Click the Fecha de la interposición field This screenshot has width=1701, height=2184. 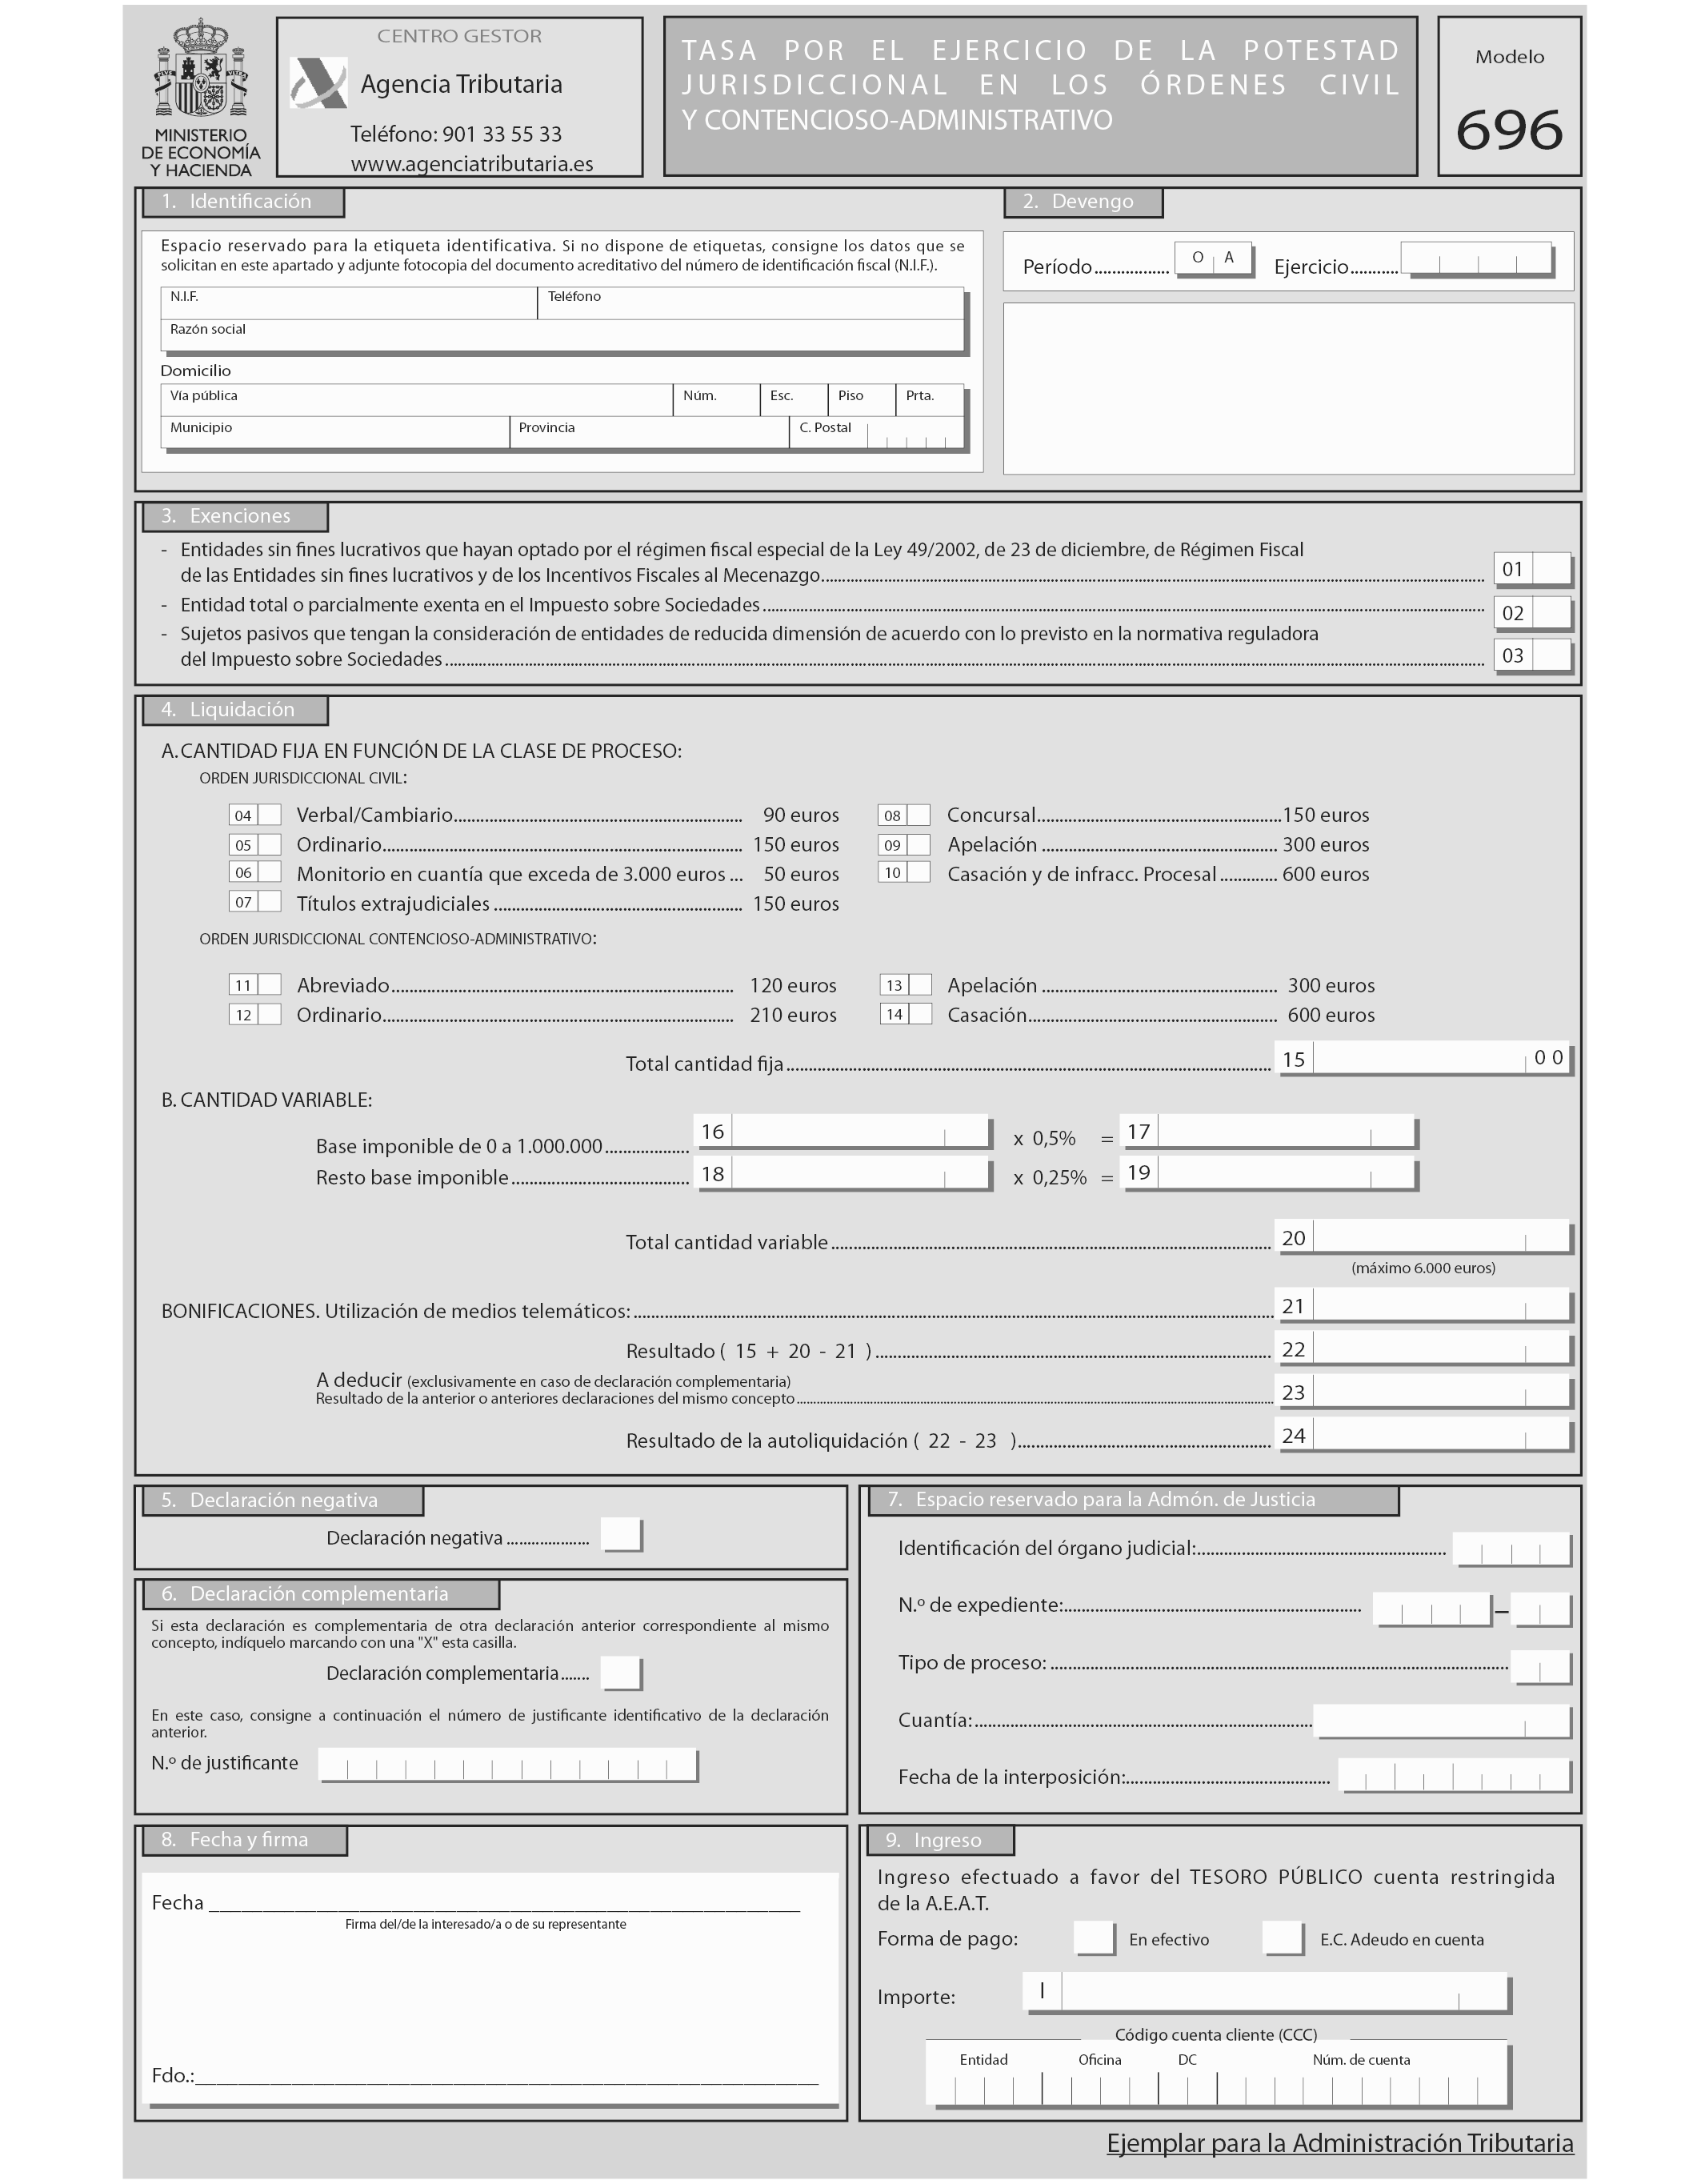(x=1454, y=1775)
